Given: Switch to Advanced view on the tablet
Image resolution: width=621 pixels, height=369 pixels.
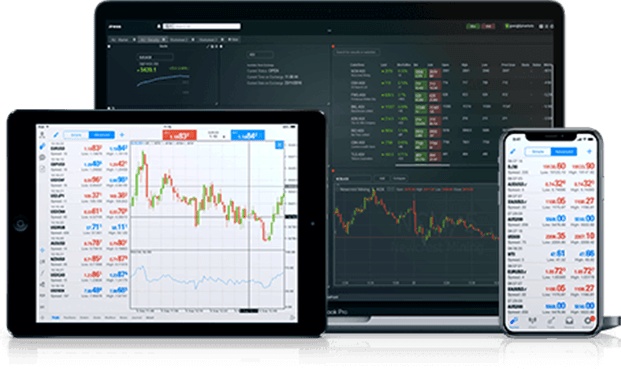Looking at the screenshot, I should 102,135.
